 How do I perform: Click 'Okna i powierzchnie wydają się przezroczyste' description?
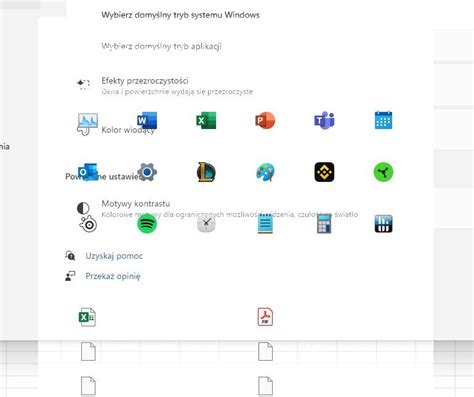coord(177,91)
